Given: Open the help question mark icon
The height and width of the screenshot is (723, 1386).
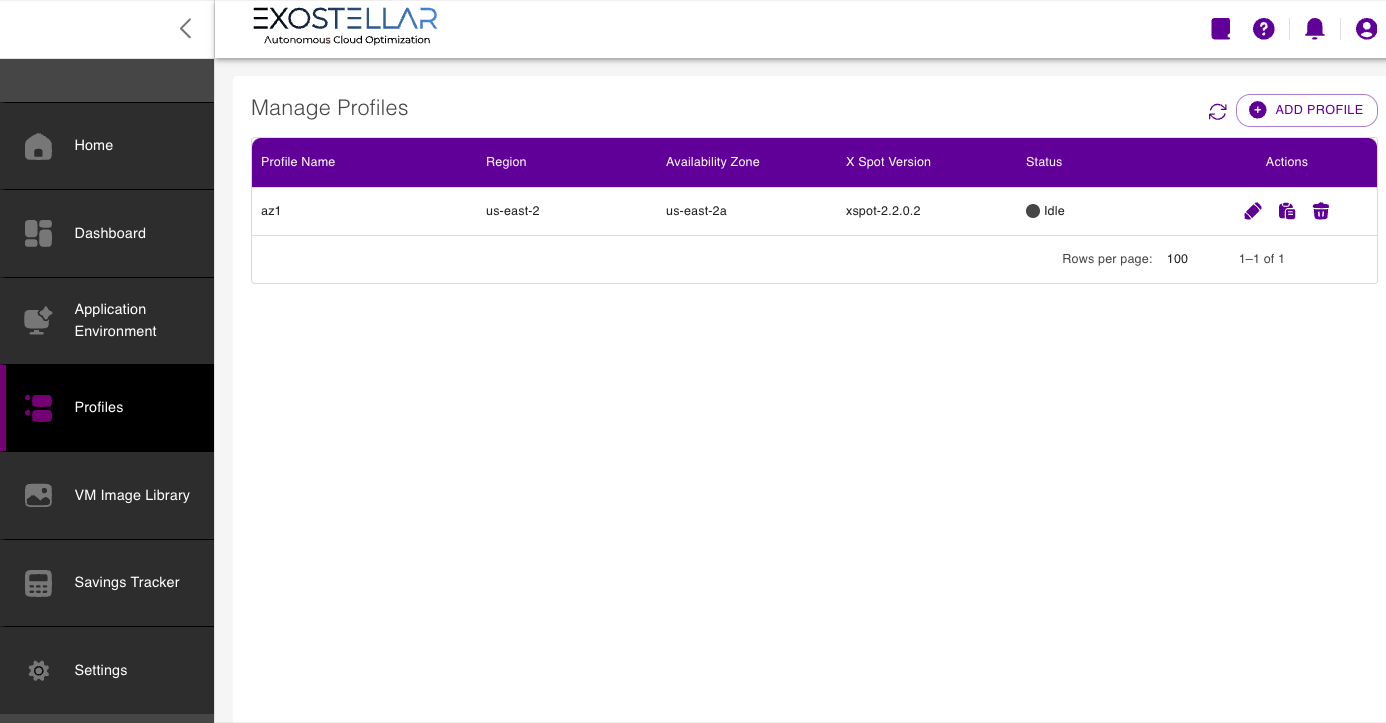Looking at the screenshot, I should click(x=1264, y=29).
